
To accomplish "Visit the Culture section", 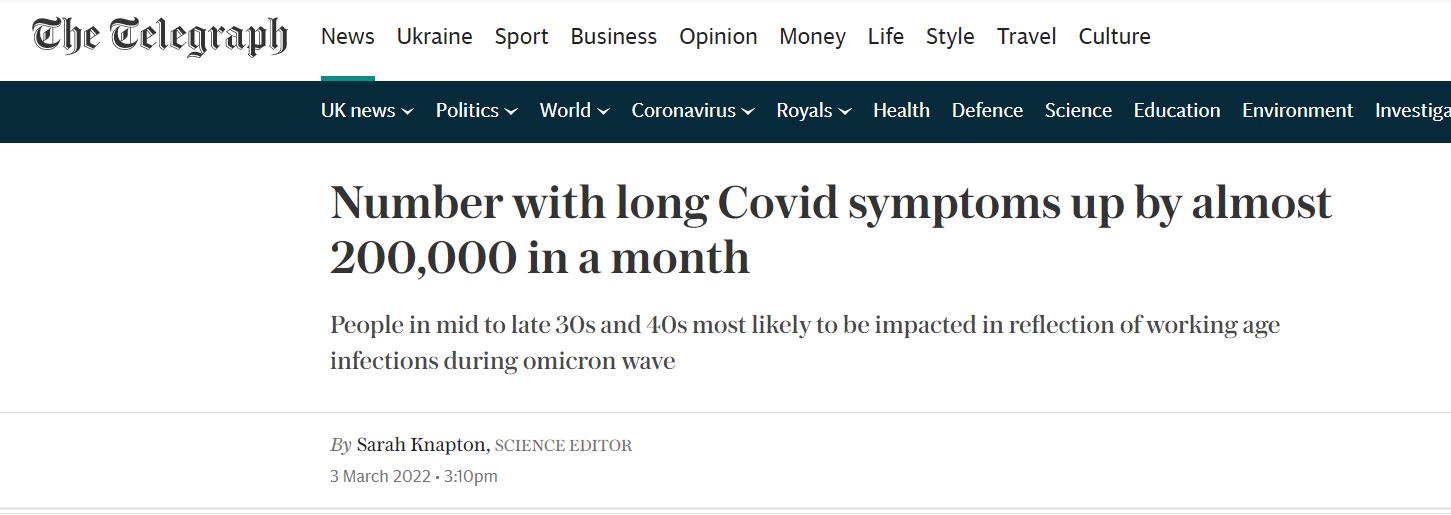I will click(1114, 37).
